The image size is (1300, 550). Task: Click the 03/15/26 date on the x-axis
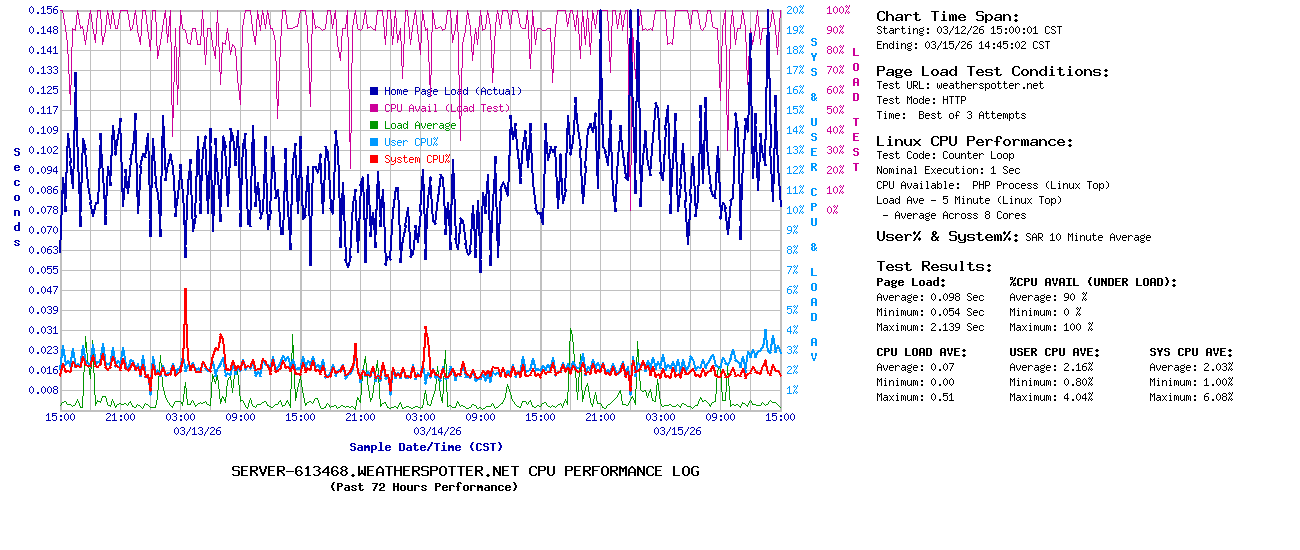[677, 431]
